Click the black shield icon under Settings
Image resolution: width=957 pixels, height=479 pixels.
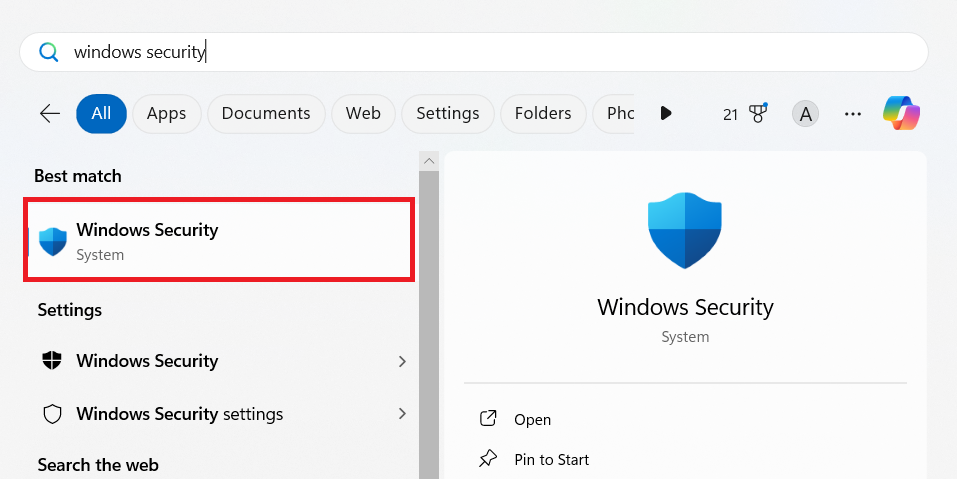52,361
